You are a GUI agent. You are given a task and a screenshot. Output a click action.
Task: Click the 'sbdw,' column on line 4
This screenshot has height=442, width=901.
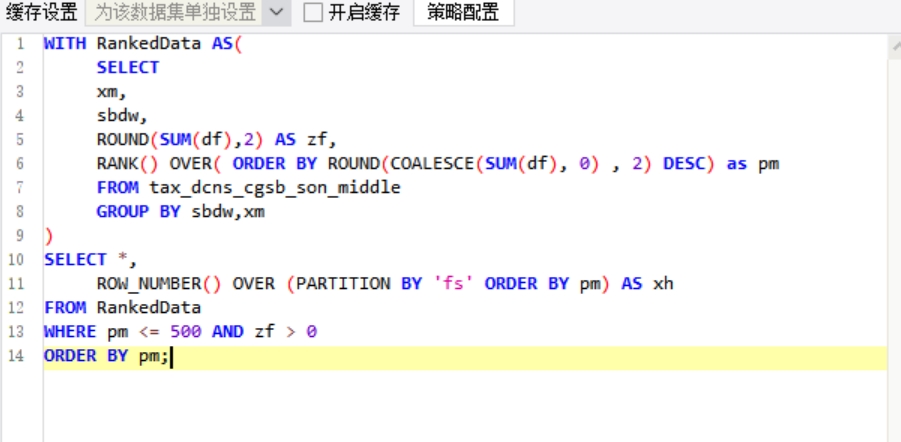pos(122,116)
